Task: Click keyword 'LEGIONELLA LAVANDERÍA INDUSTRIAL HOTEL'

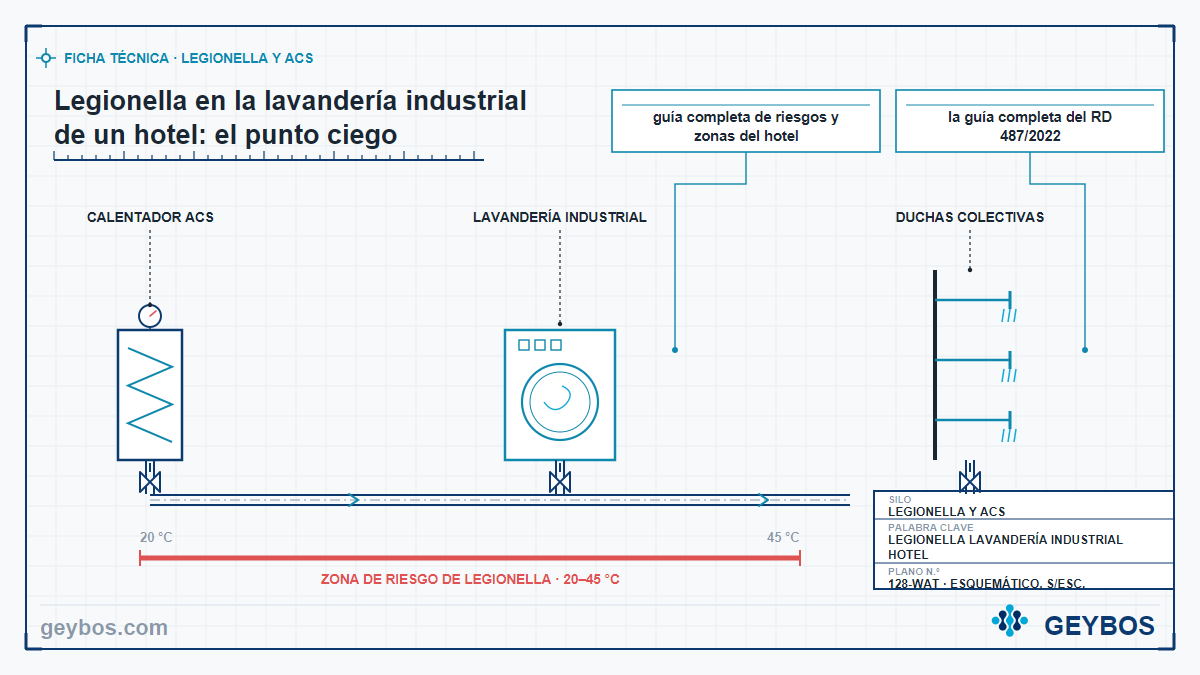Action: pyautogui.click(x=1005, y=547)
